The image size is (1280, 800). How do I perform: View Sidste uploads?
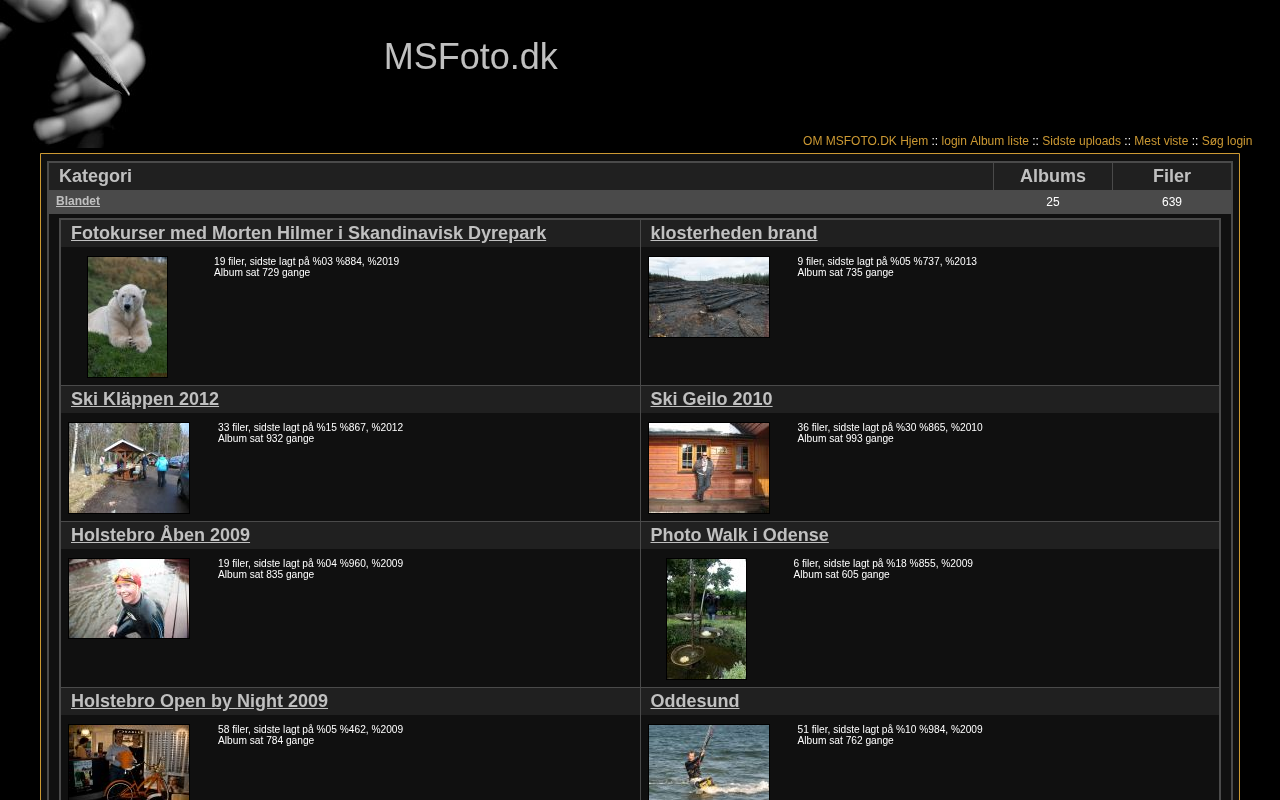pos(1081,141)
